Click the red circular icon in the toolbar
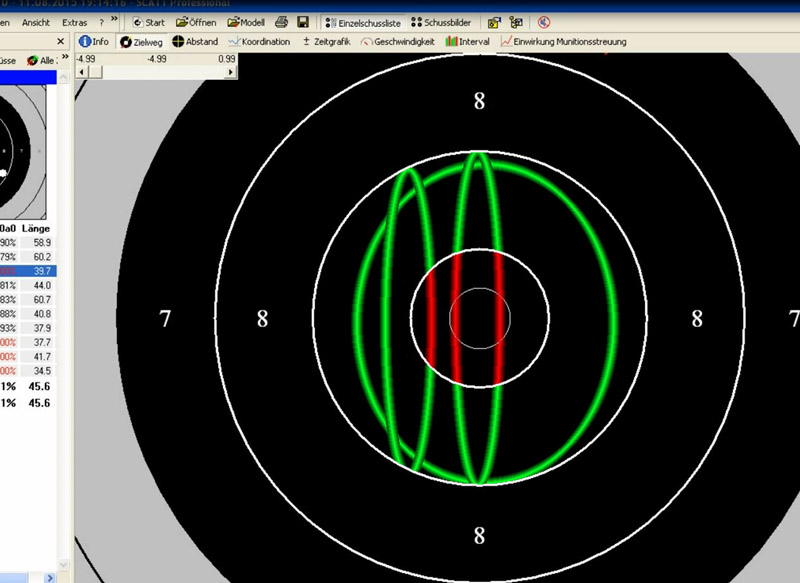Screen dimensions: 800x583 543,21
